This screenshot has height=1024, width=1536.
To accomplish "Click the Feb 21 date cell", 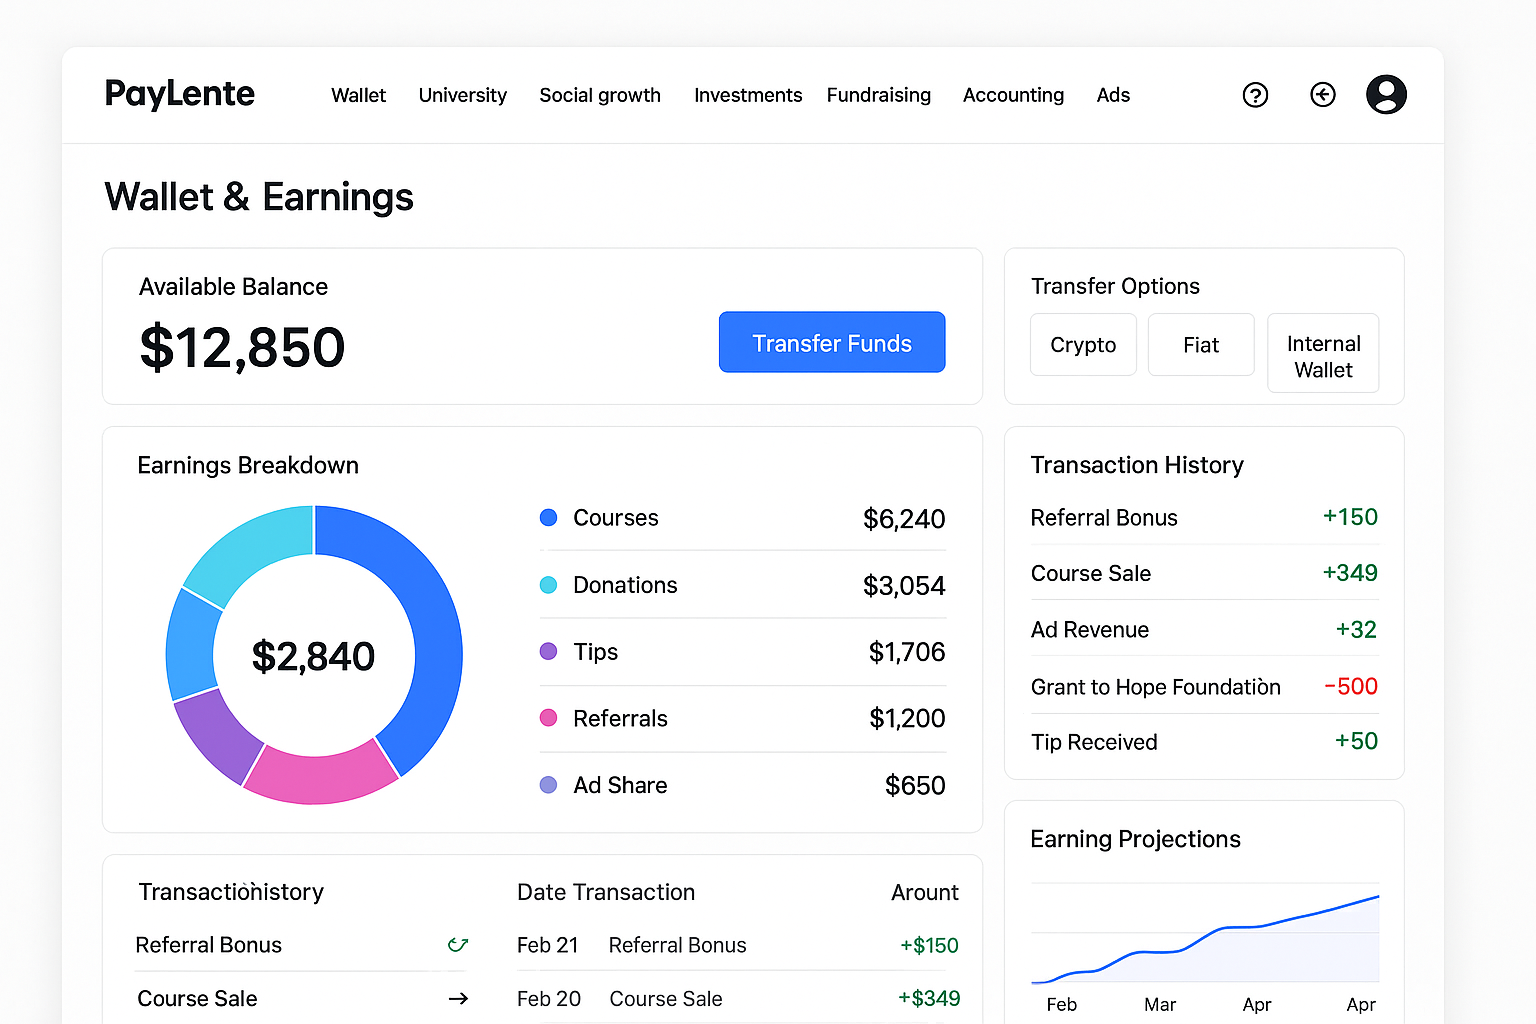I will point(548,945).
